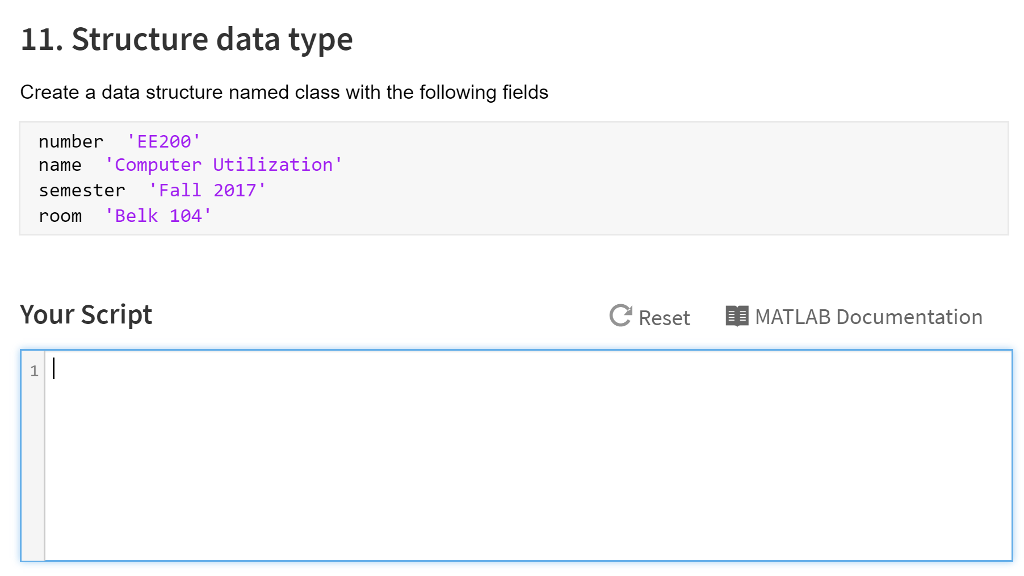This screenshot has width=1024, height=576.
Task: Click the MATLAB Documentation book icon
Action: coord(737,315)
